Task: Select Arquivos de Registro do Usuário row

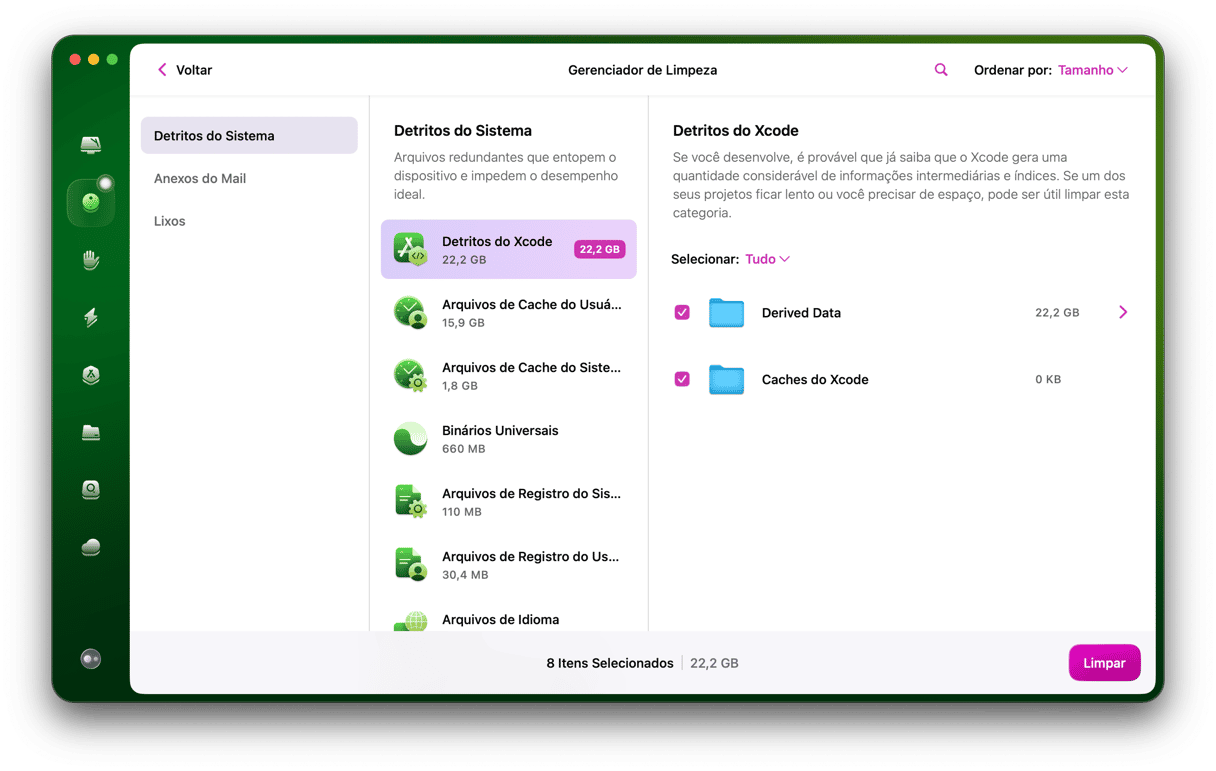Action: pos(509,564)
